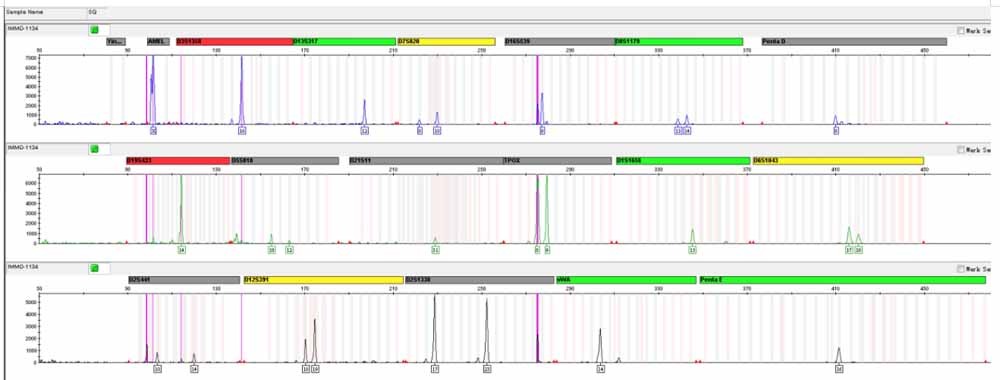Select the green Penta E marker bar
Image resolution: width=1000 pixels, height=380 pixels.
[842, 280]
